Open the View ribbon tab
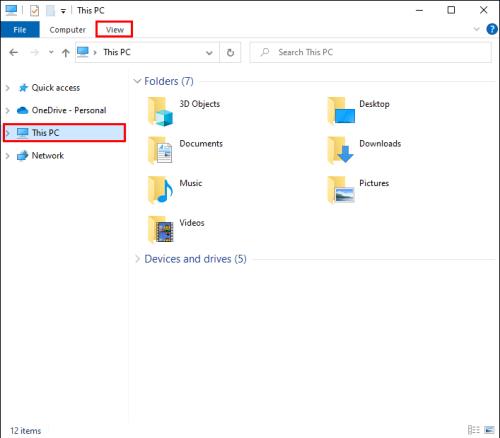This screenshot has height=438, width=500. [114, 30]
